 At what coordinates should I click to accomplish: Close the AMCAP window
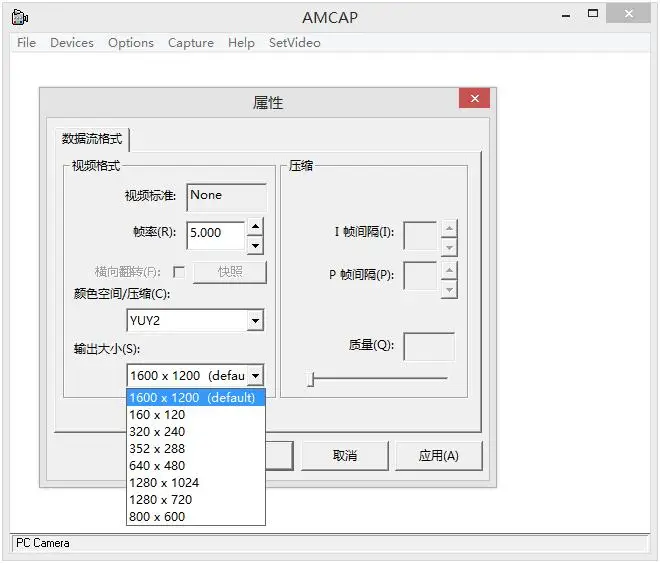pos(628,14)
